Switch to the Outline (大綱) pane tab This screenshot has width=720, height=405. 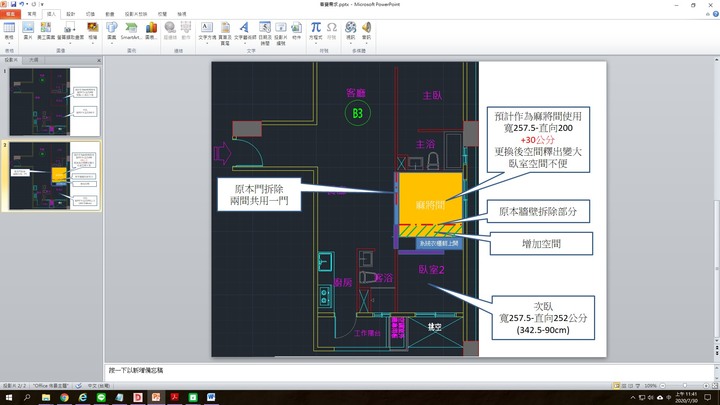[34, 60]
